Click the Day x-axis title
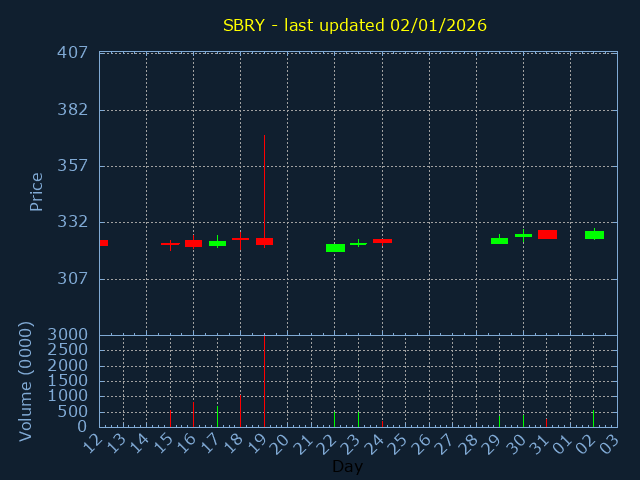The image size is (640, 480). [347, 466]
